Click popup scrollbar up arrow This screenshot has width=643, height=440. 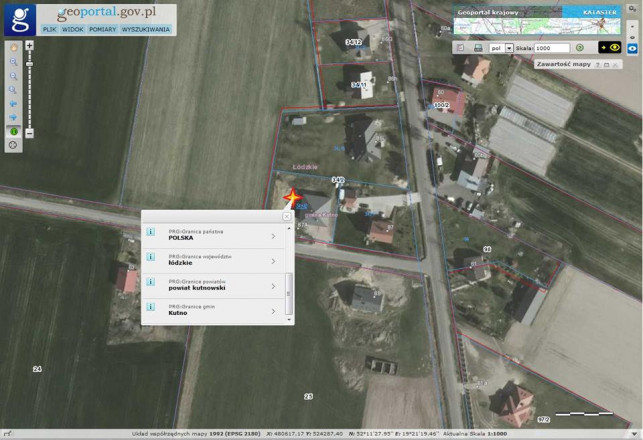point(289,228)
